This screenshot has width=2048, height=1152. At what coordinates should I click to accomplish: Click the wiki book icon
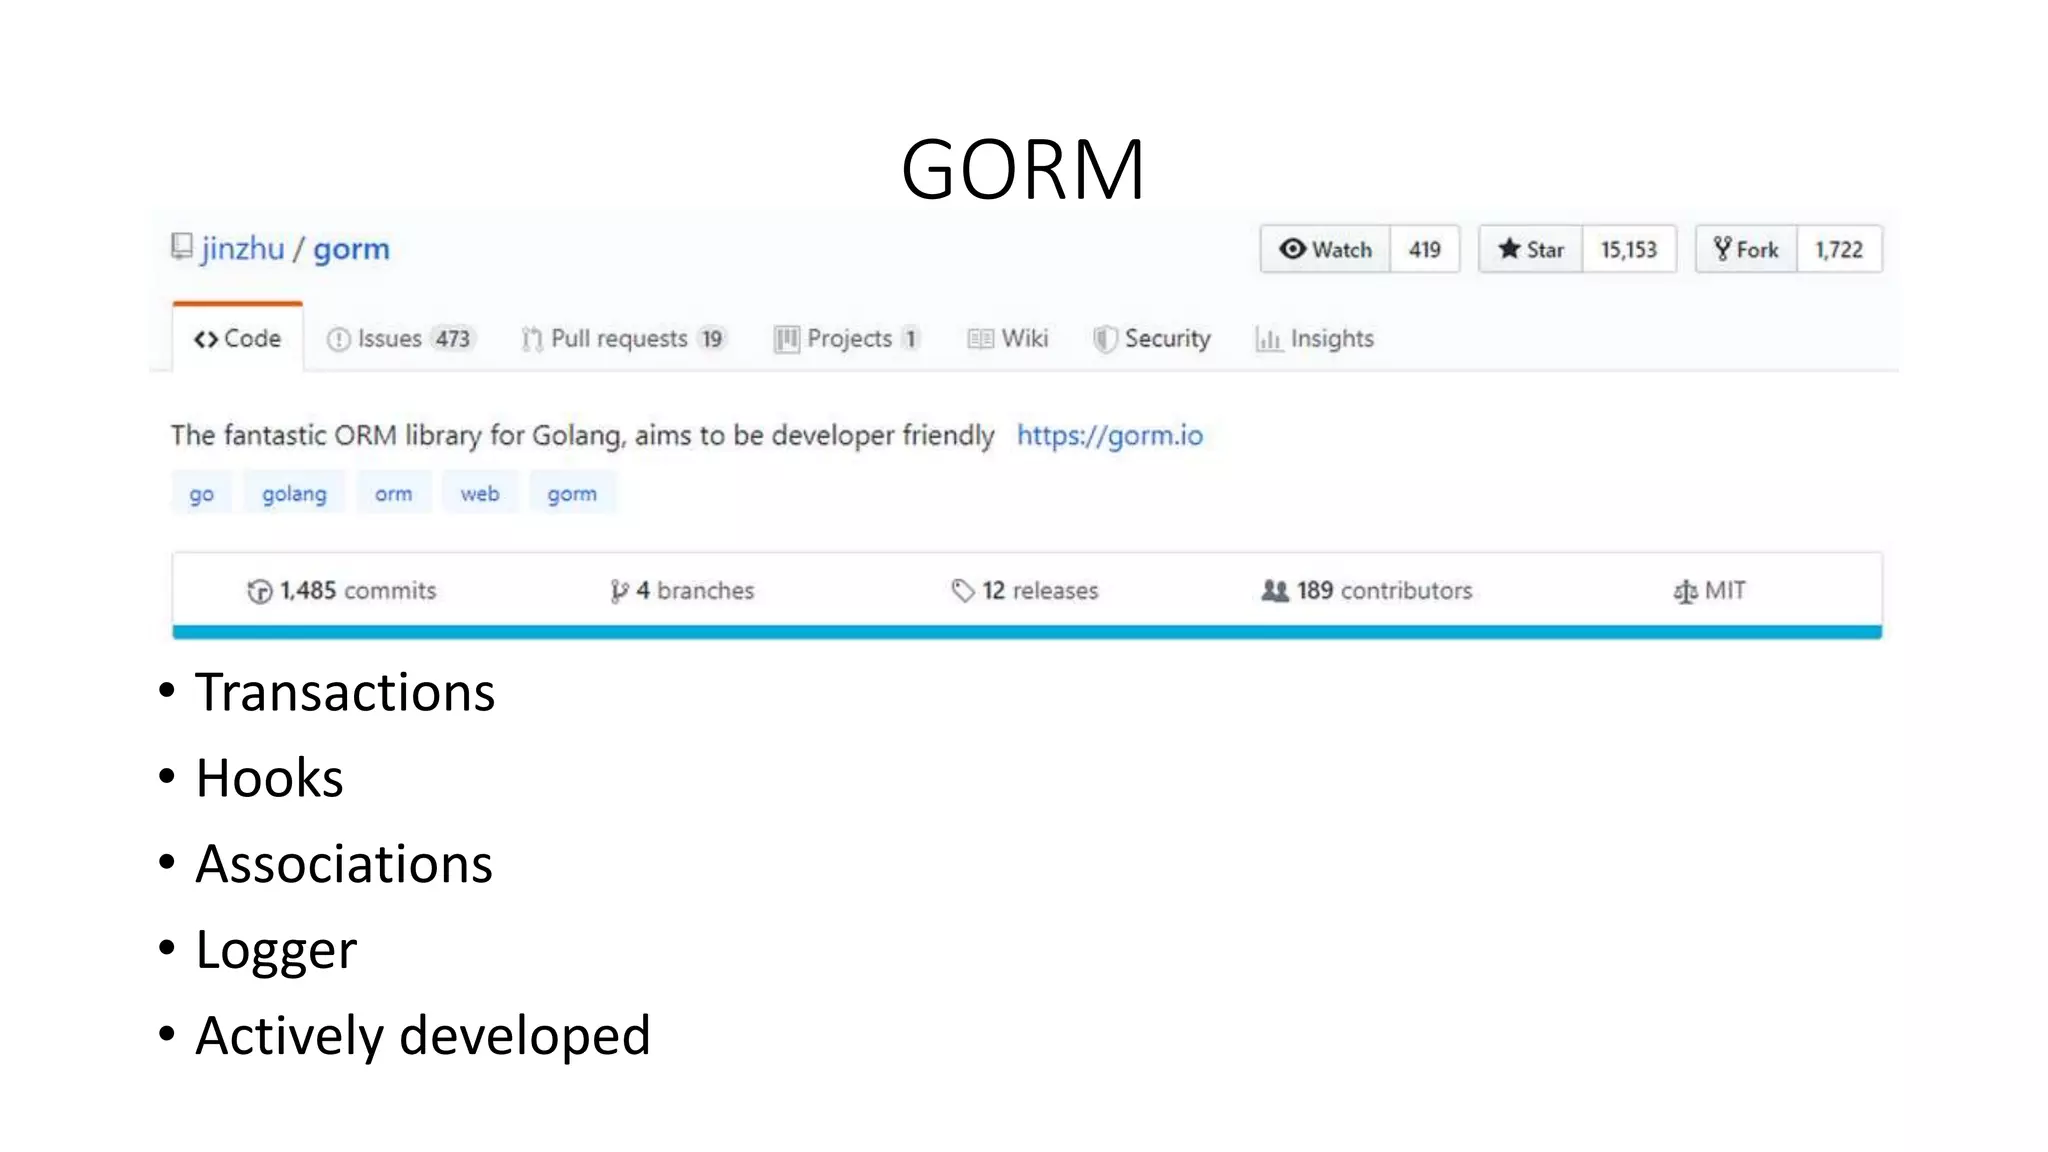[980, 339]
